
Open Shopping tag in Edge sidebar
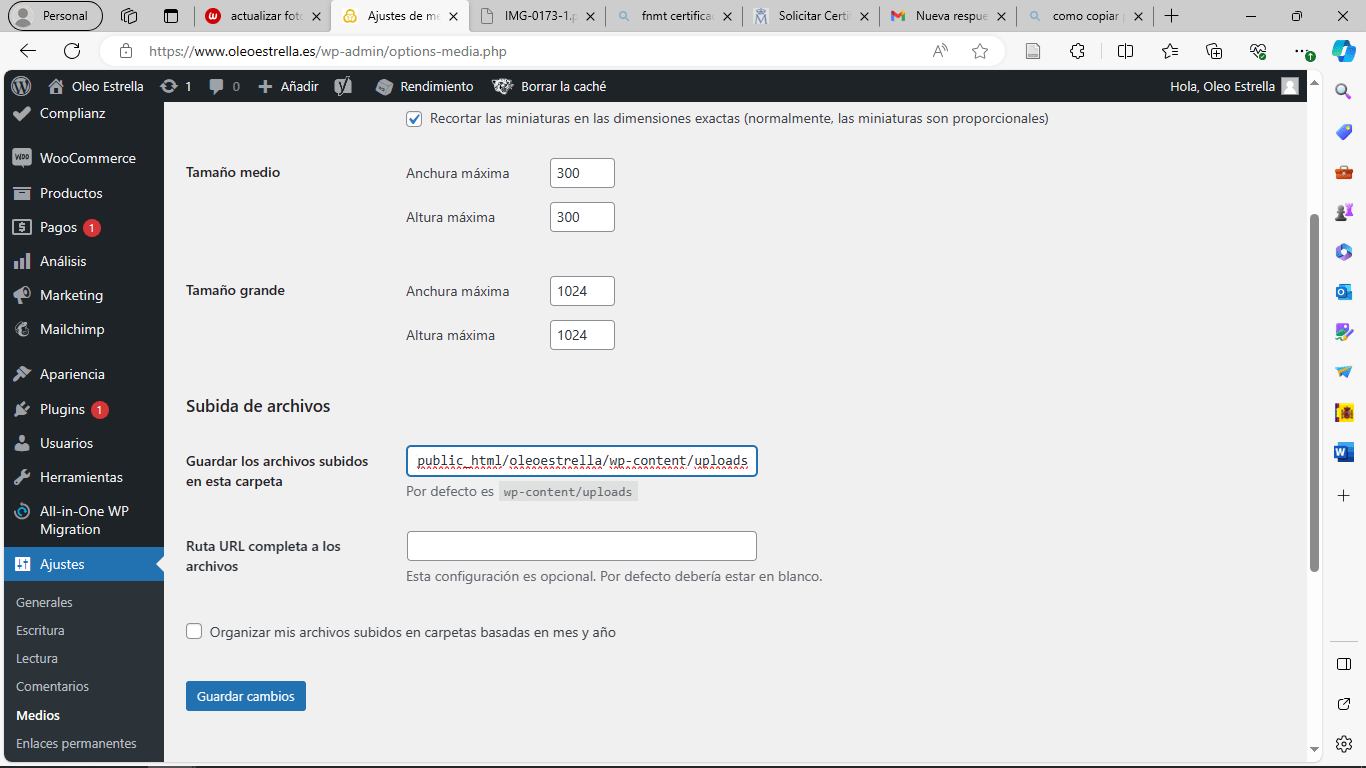(x=1344, y=132)
